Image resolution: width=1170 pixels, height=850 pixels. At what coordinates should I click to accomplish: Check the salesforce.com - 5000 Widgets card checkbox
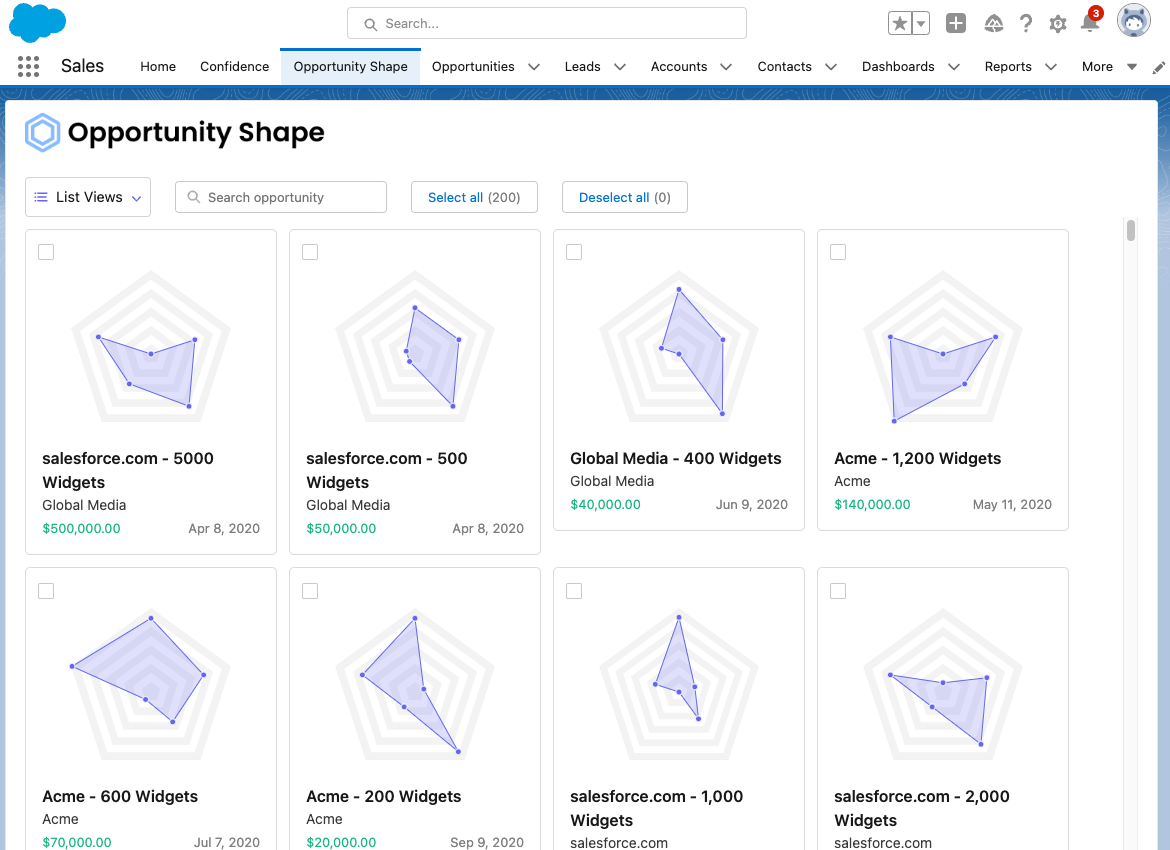tap(46, 252)
